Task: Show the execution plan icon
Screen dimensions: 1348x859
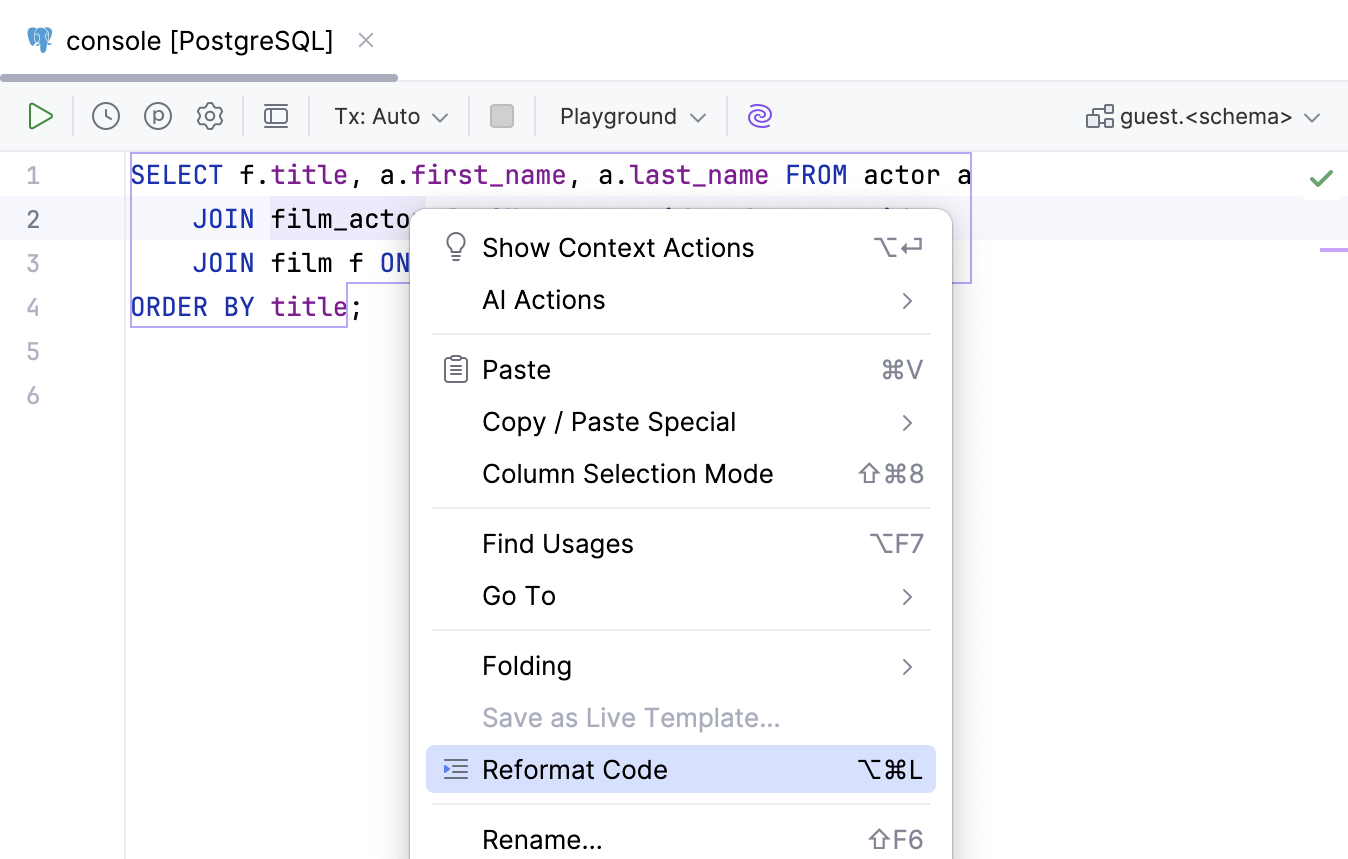Action: point(157,116)
